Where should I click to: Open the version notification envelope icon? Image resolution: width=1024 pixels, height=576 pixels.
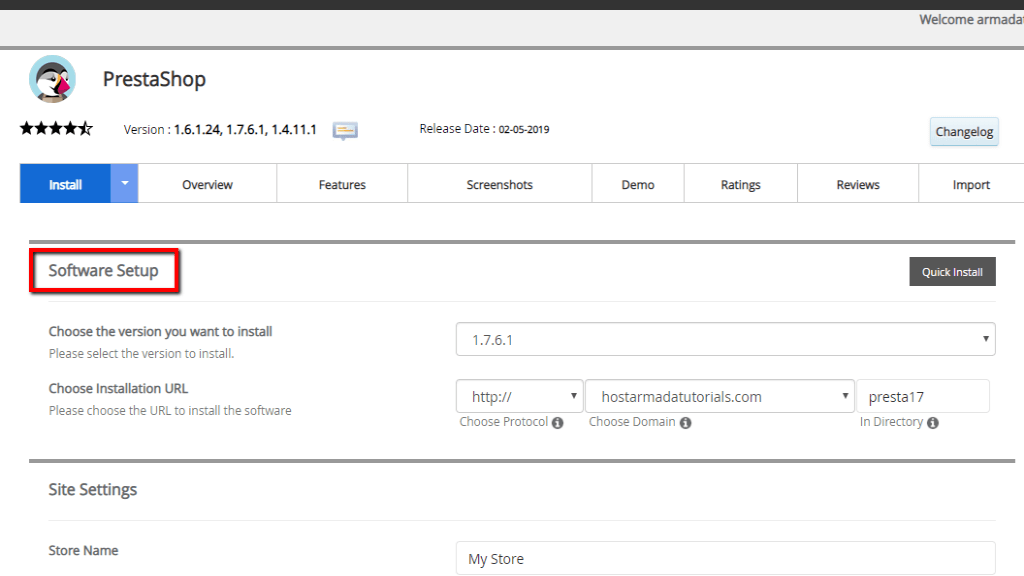pos(345,131)
